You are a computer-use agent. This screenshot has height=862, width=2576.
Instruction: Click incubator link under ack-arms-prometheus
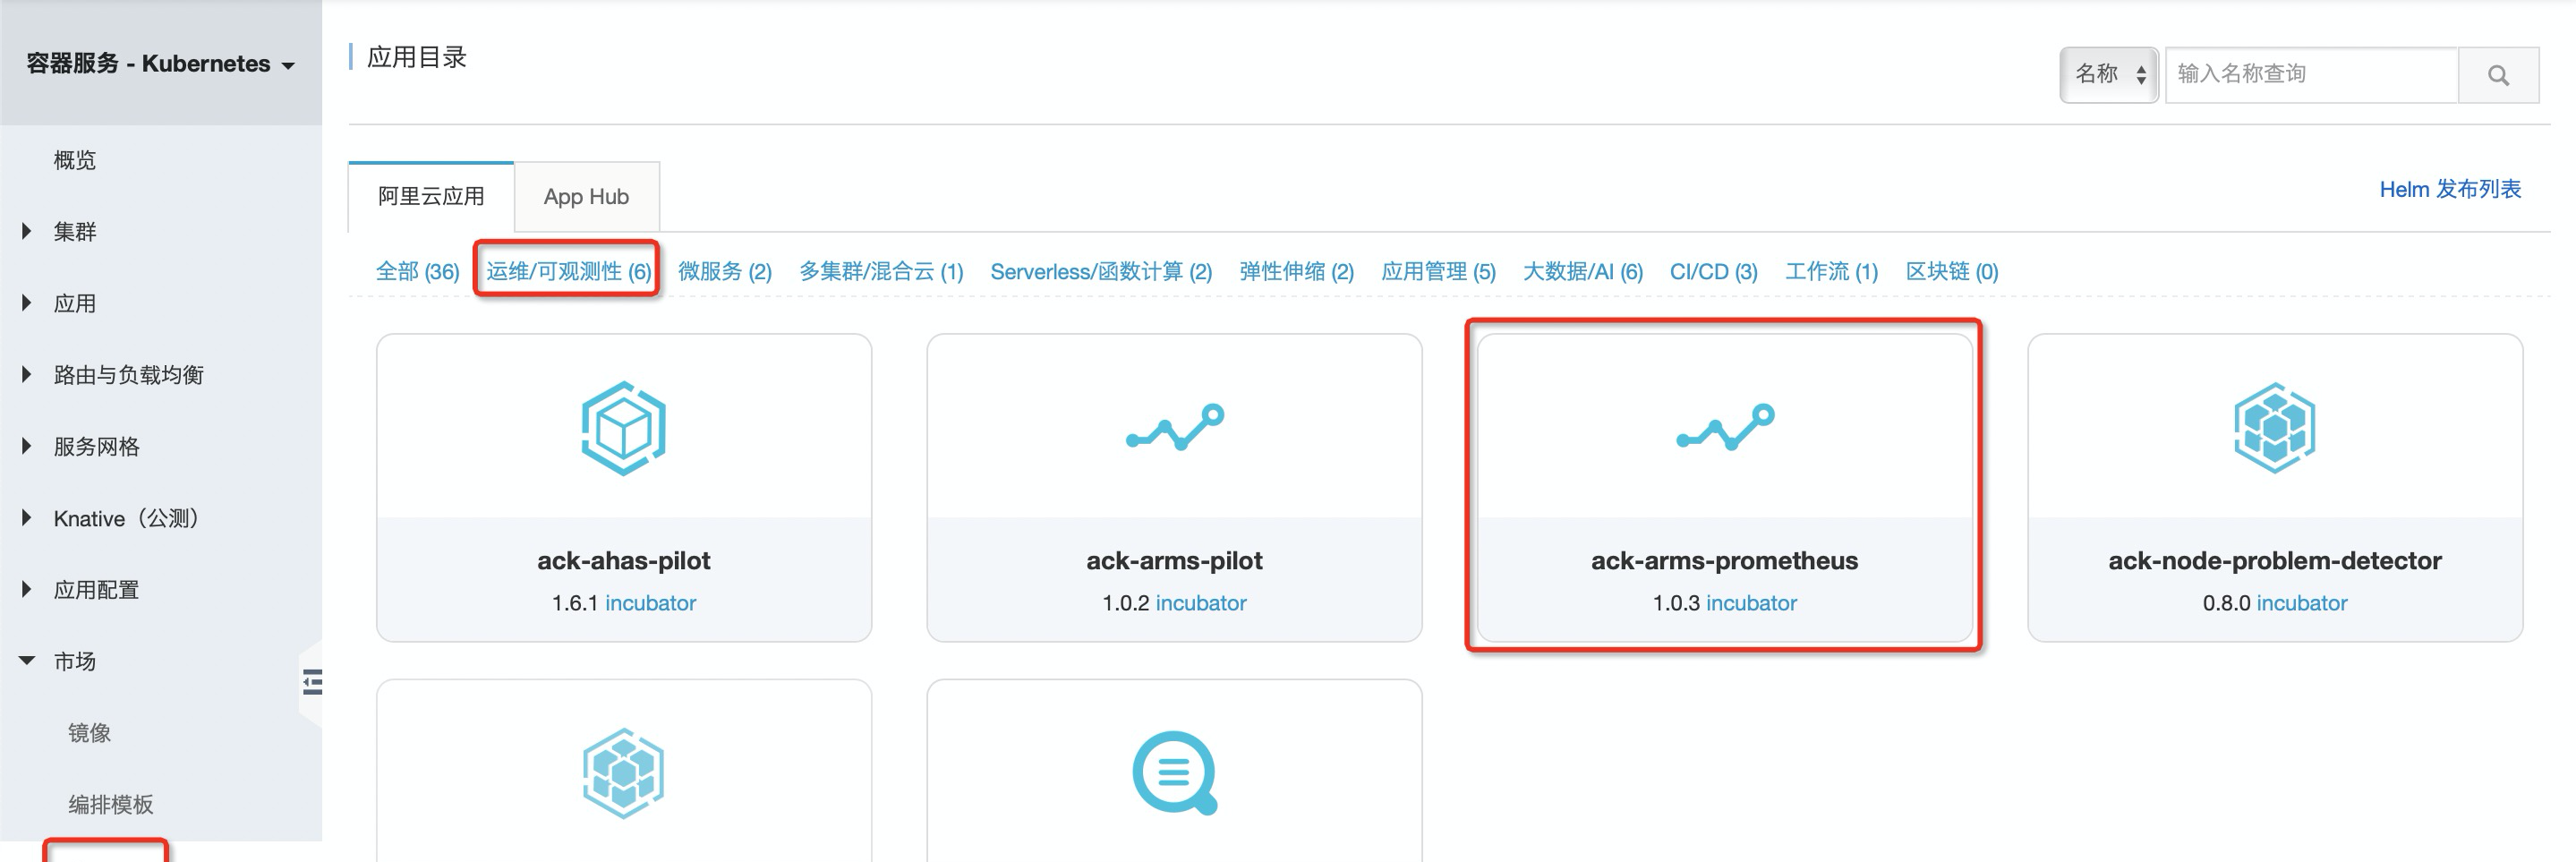(1751, 603)
